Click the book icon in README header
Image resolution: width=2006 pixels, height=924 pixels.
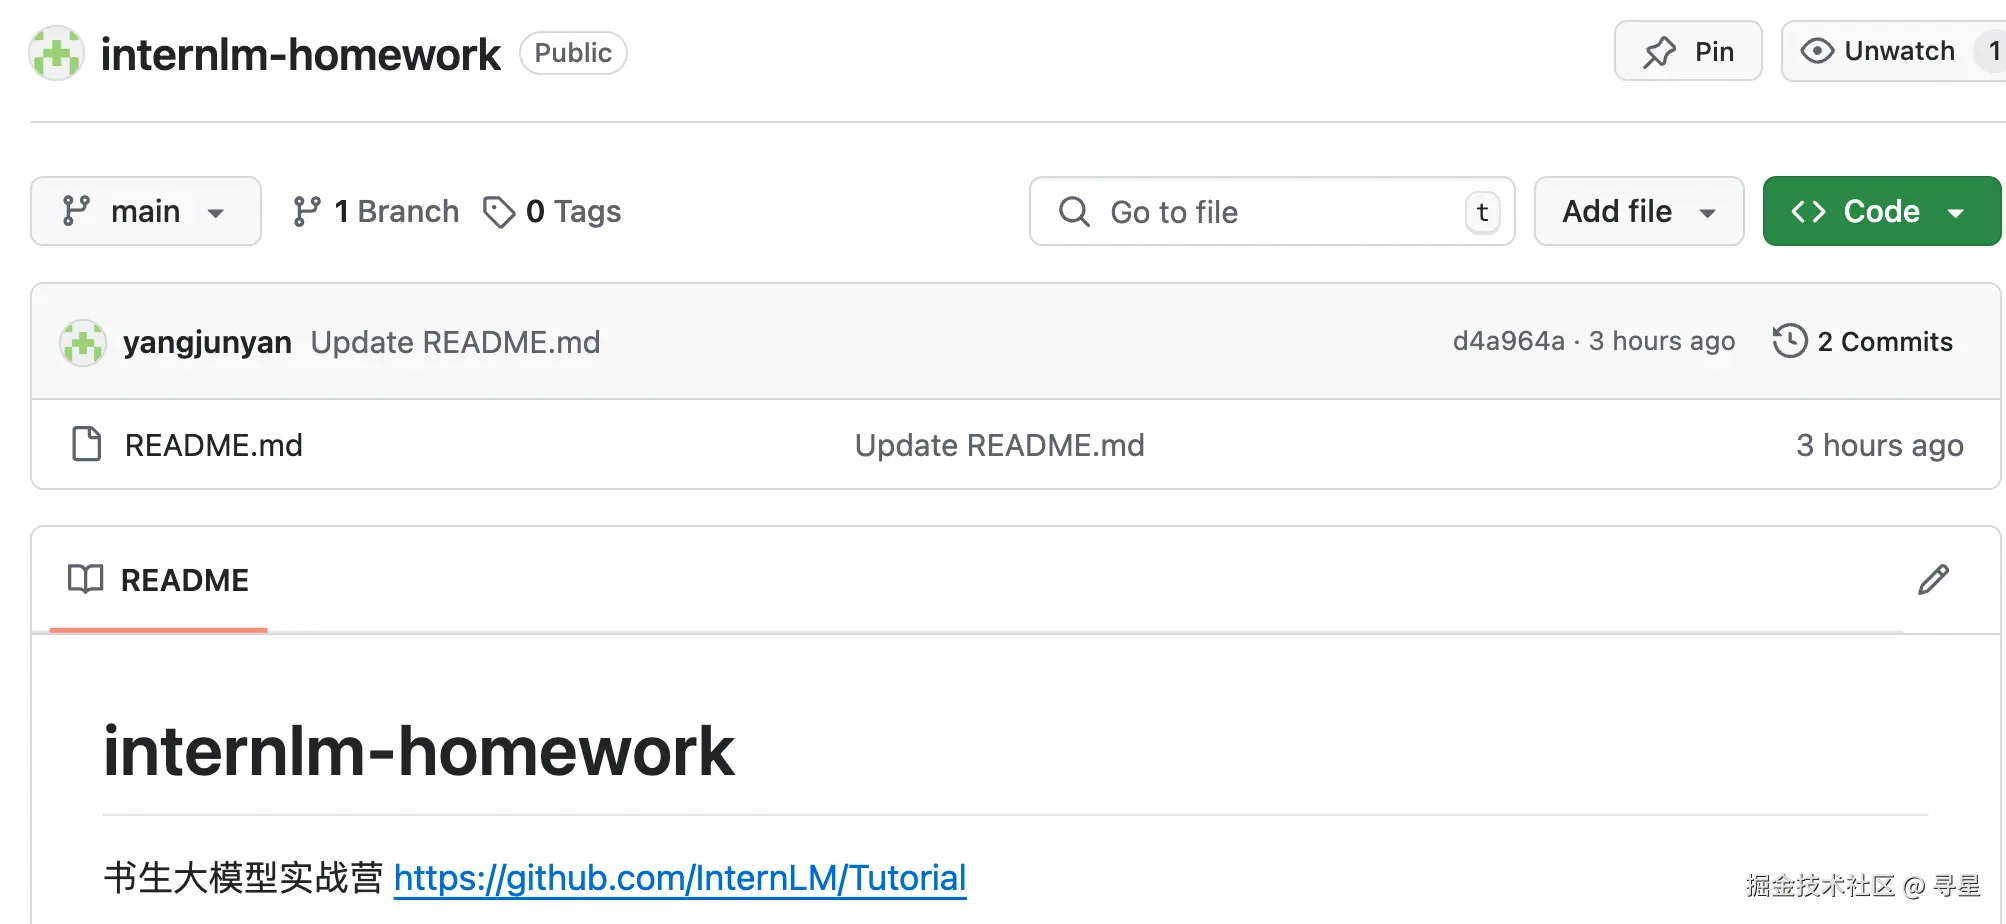(x=85, y=579)
